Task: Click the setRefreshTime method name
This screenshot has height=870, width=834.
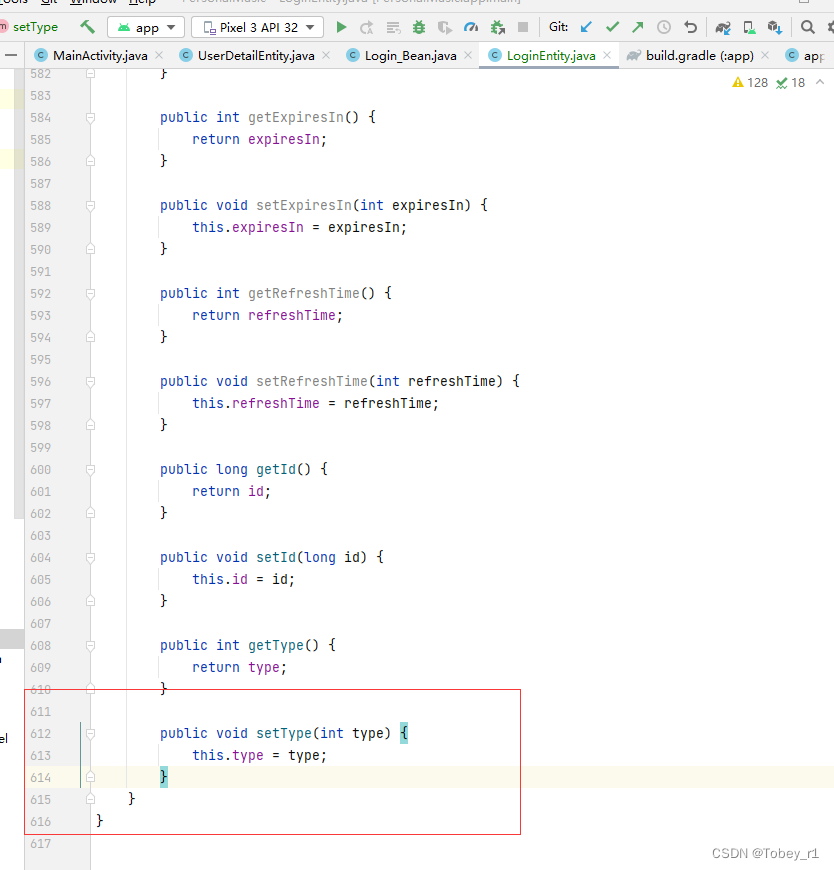Action: 312,382
